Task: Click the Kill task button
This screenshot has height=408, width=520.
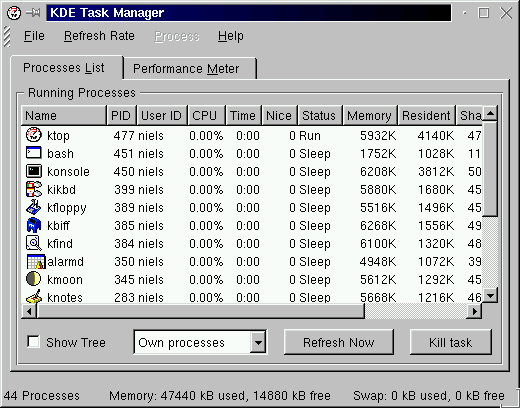Action: click(x=451, y=342)
